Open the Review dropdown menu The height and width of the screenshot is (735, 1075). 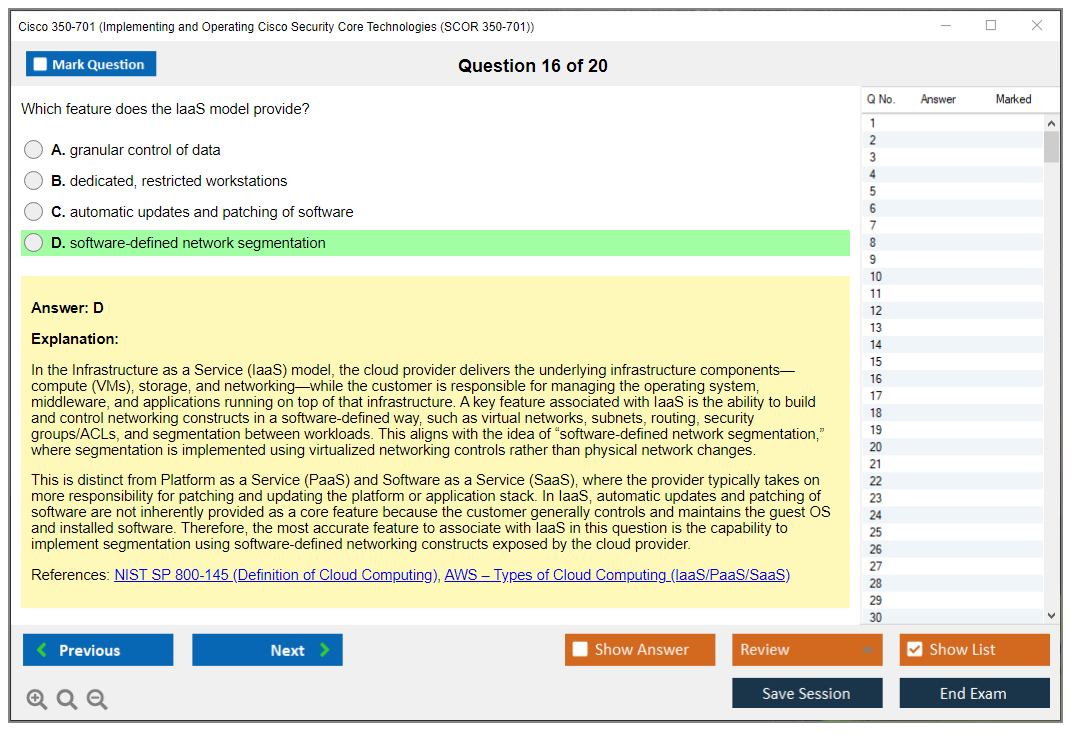pyautogui.click(x=807, y=650)
